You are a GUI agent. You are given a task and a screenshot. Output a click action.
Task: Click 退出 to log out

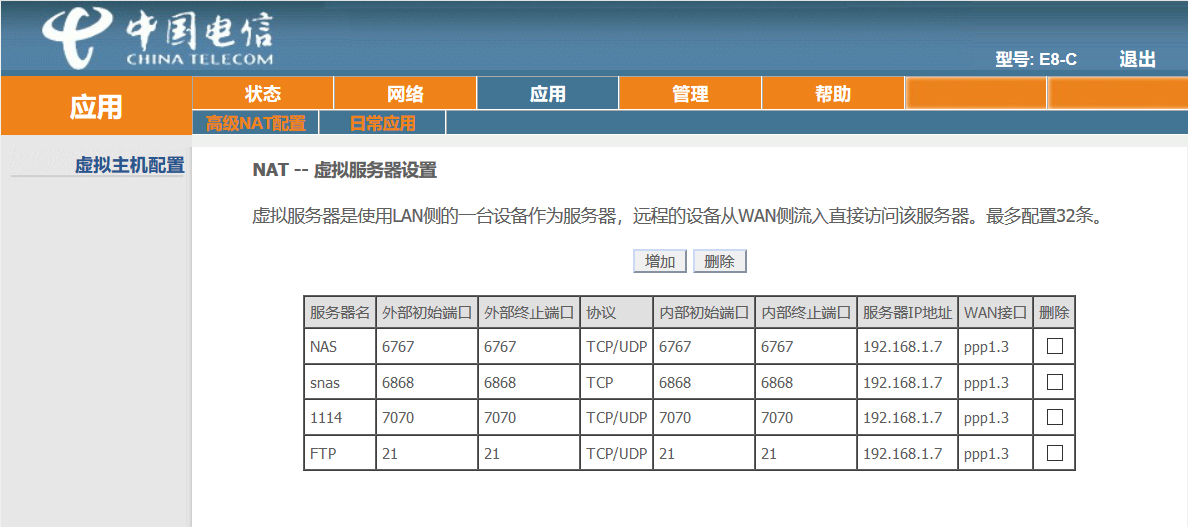pos(1137,60)
